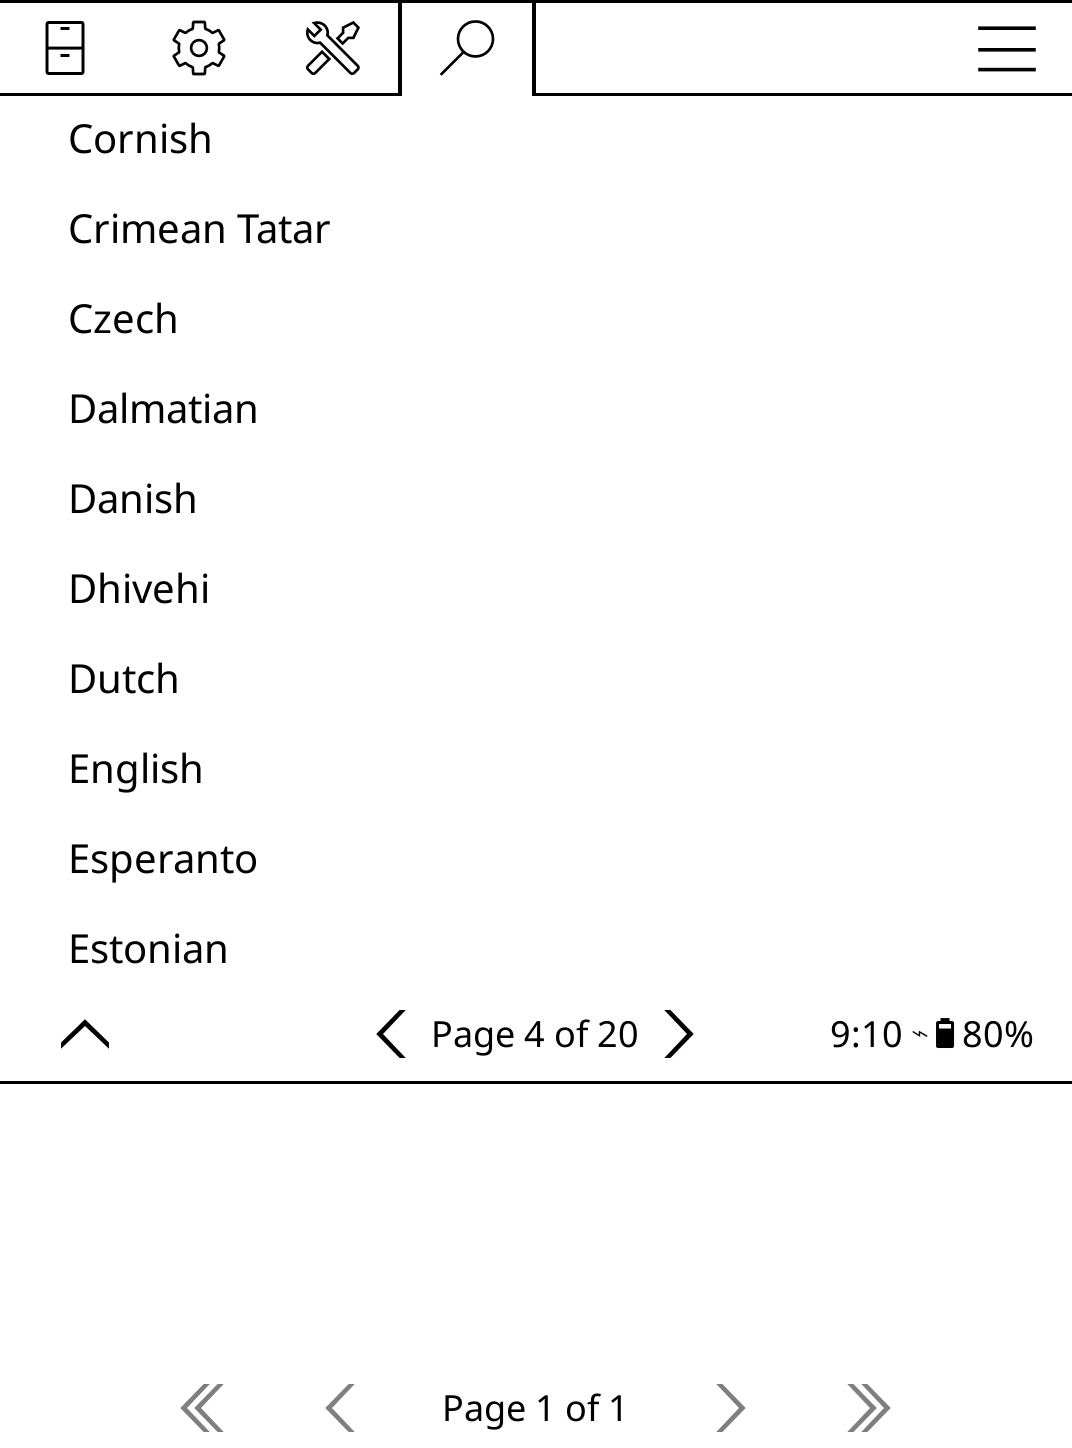Go to next language list page
Screen dimensions: 1072x1448
point(679,1034)
